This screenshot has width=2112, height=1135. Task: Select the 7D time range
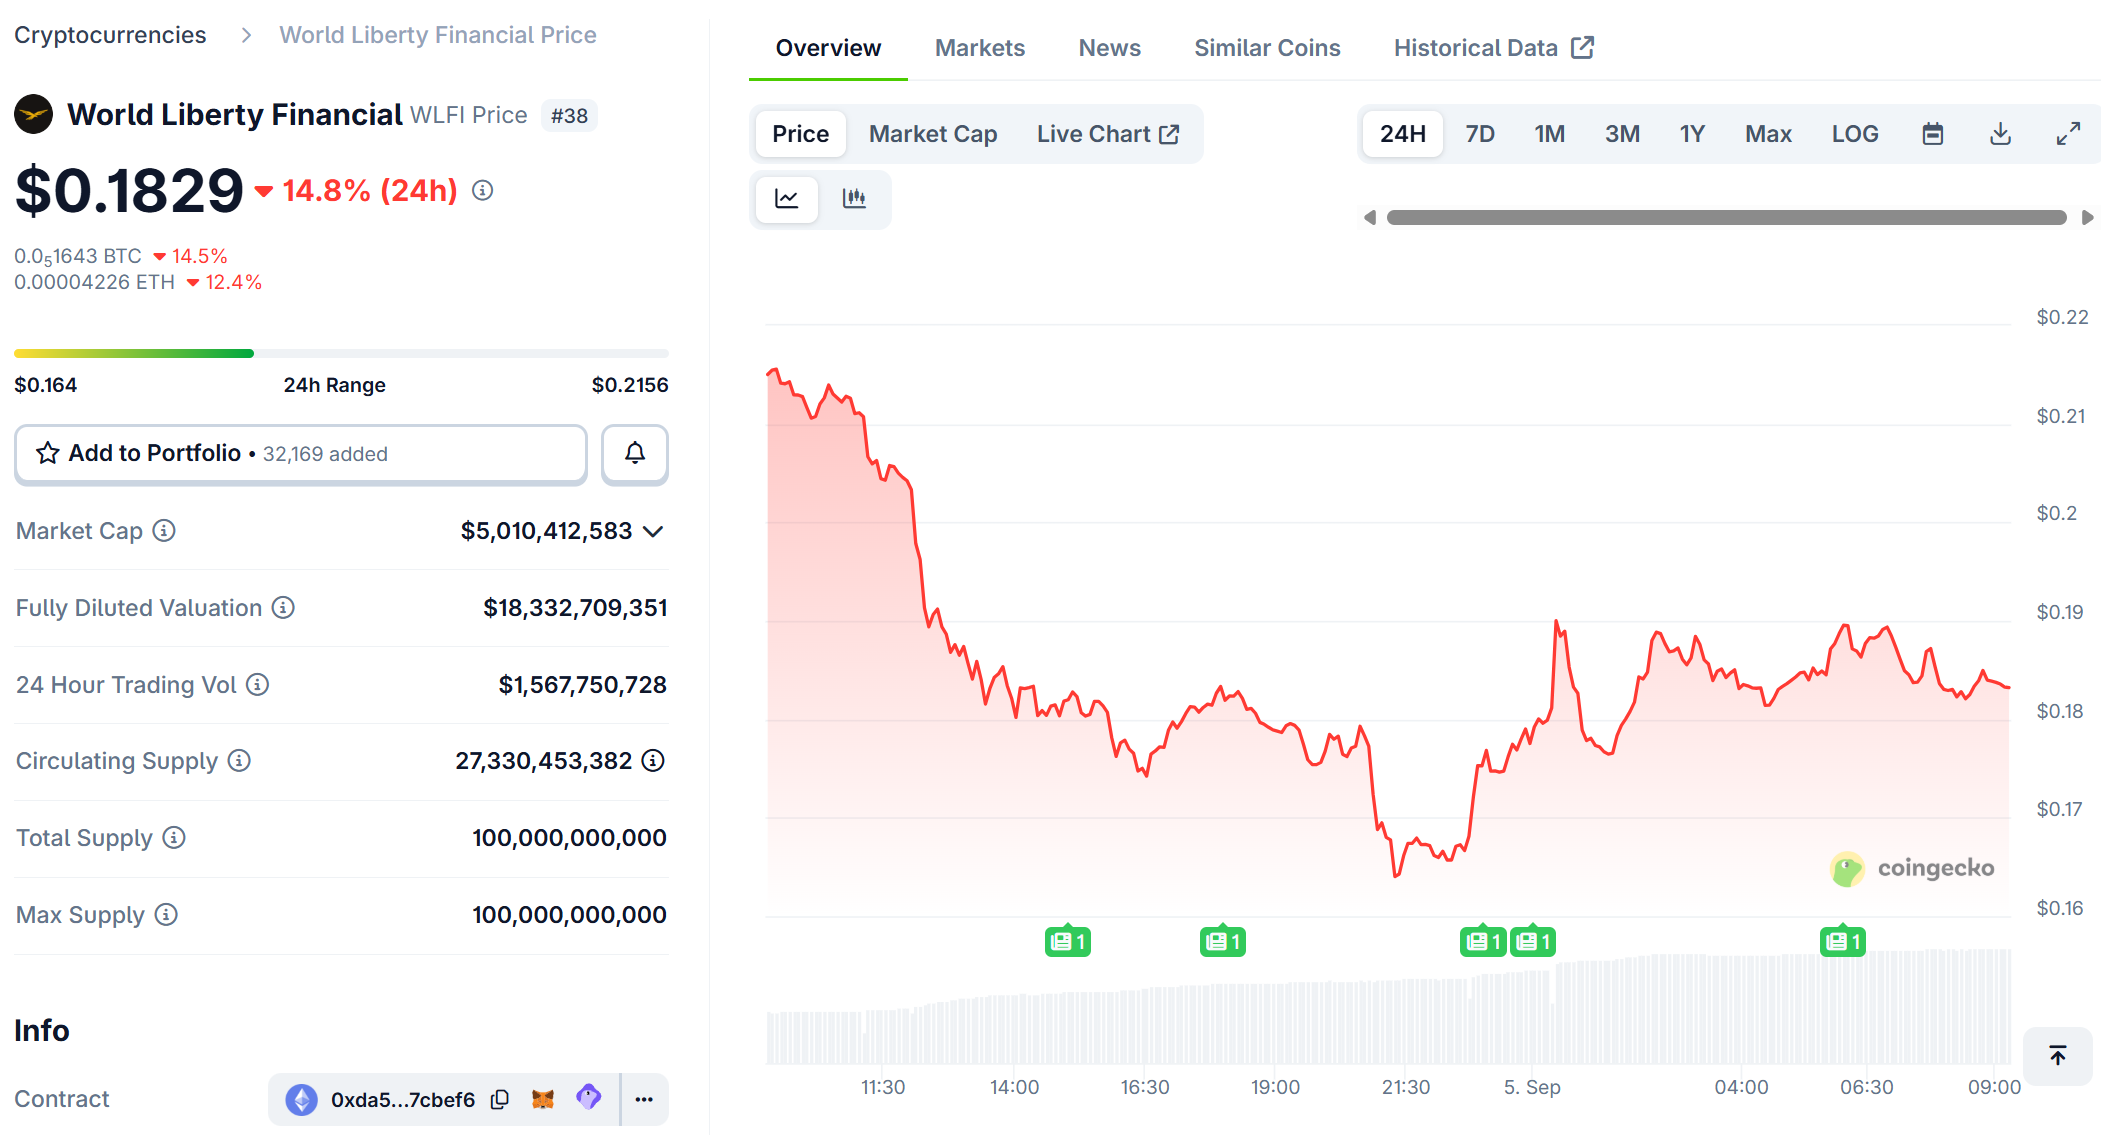click(x=1479, y=134)
